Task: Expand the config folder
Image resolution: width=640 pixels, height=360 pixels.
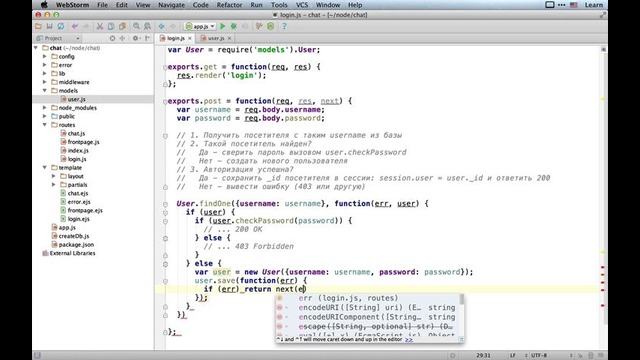Action: tap(44, 56)
